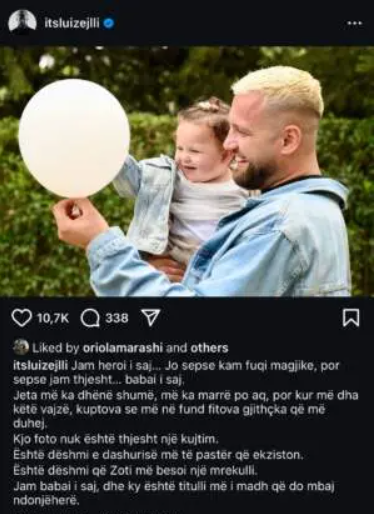374x514 pixels.
Task: Tap the white balloon in the photo
Action: click(74, 139)
